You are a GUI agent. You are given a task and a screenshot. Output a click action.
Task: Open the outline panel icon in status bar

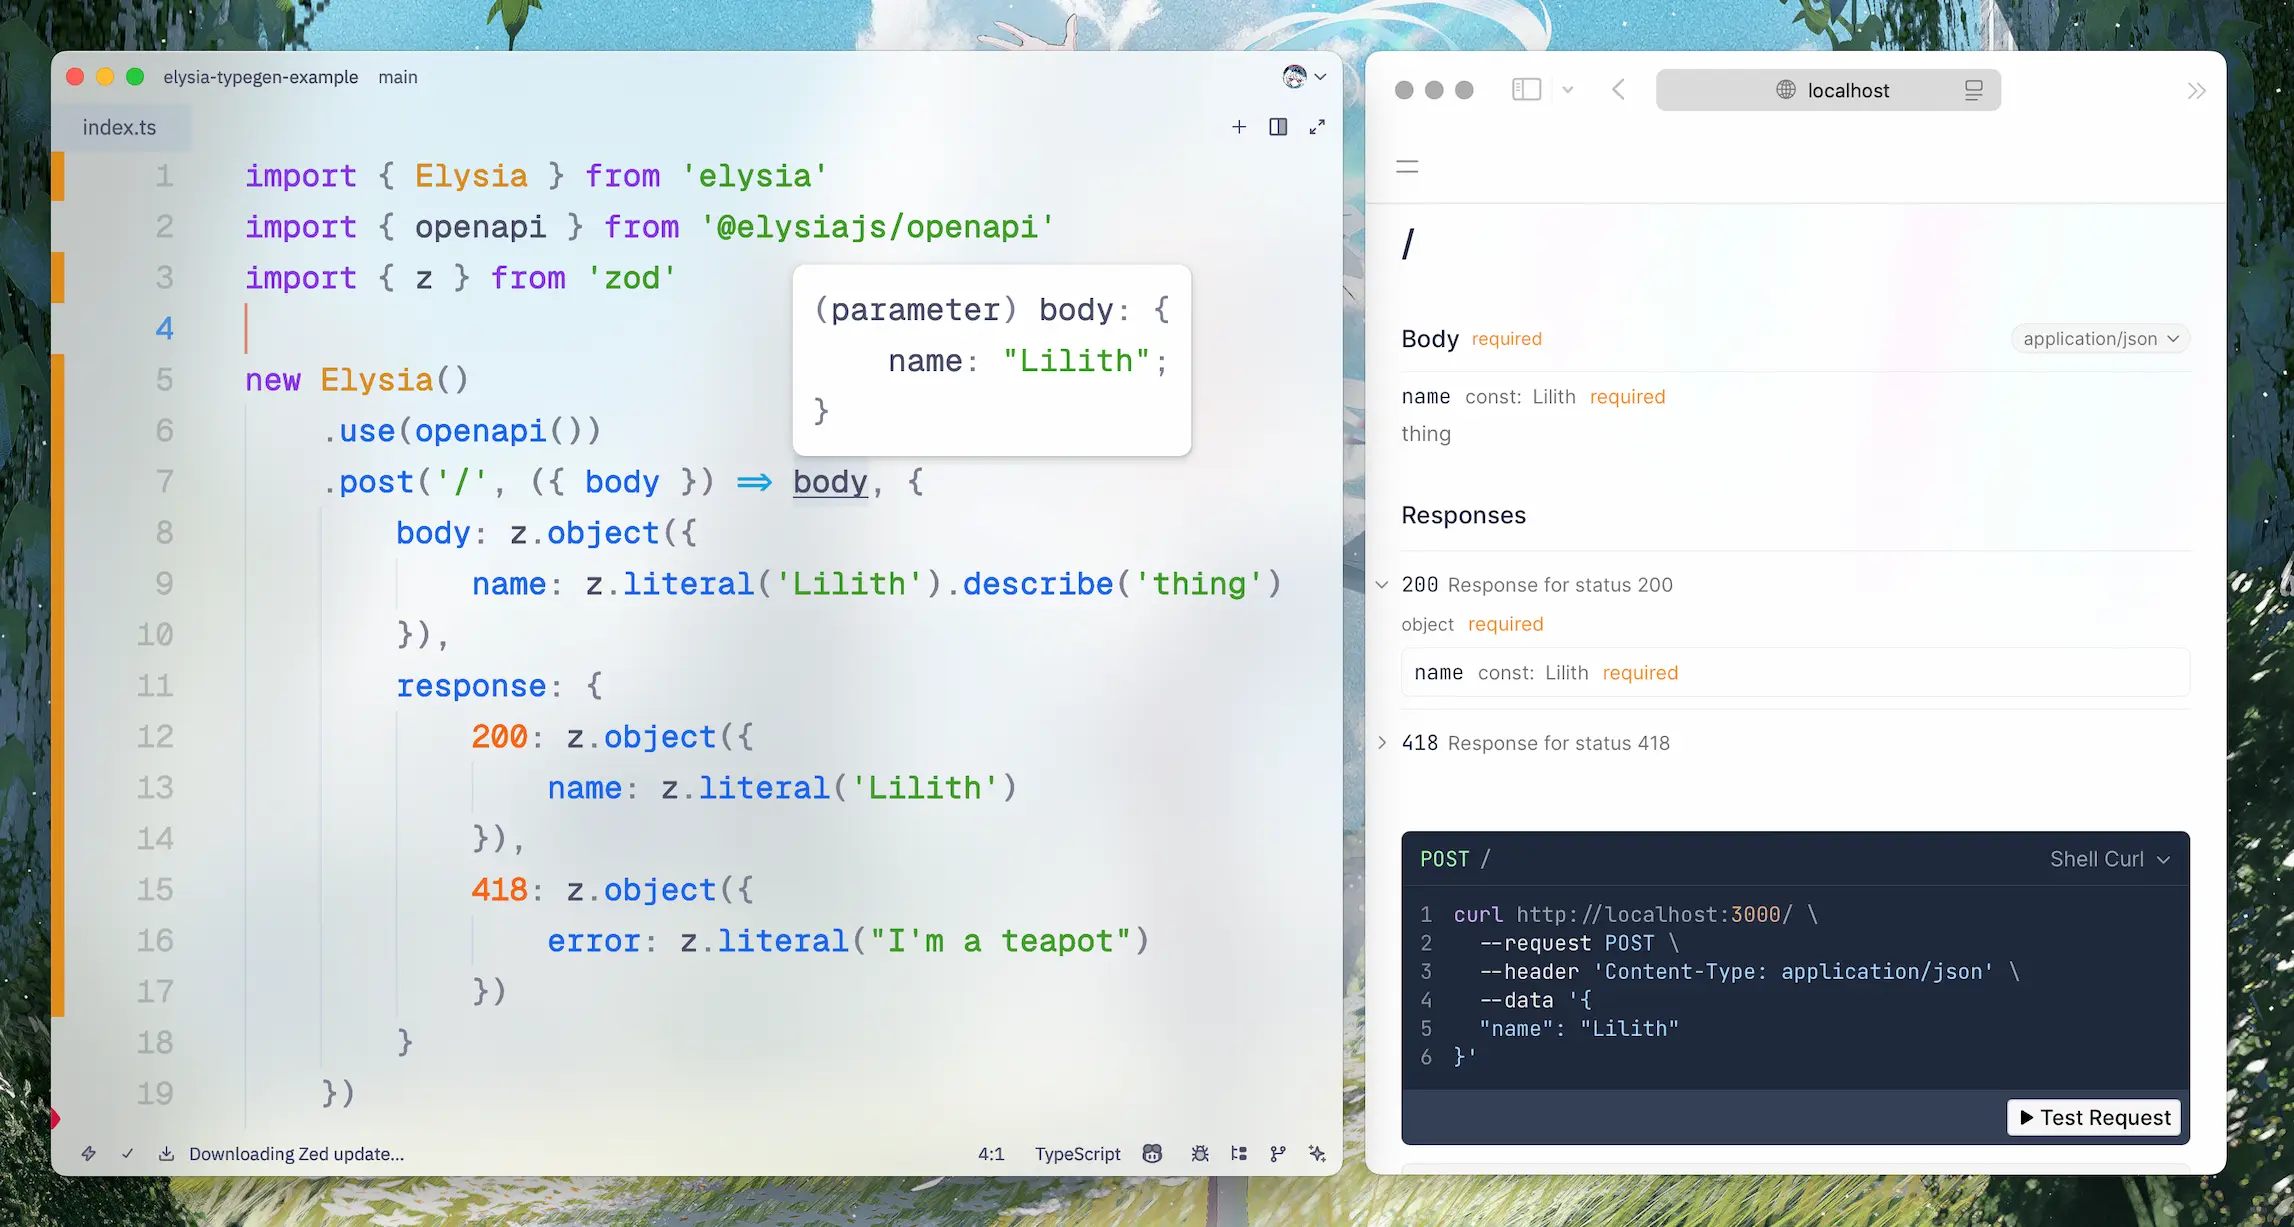pyautogui.click(x=1239, y=1153)
